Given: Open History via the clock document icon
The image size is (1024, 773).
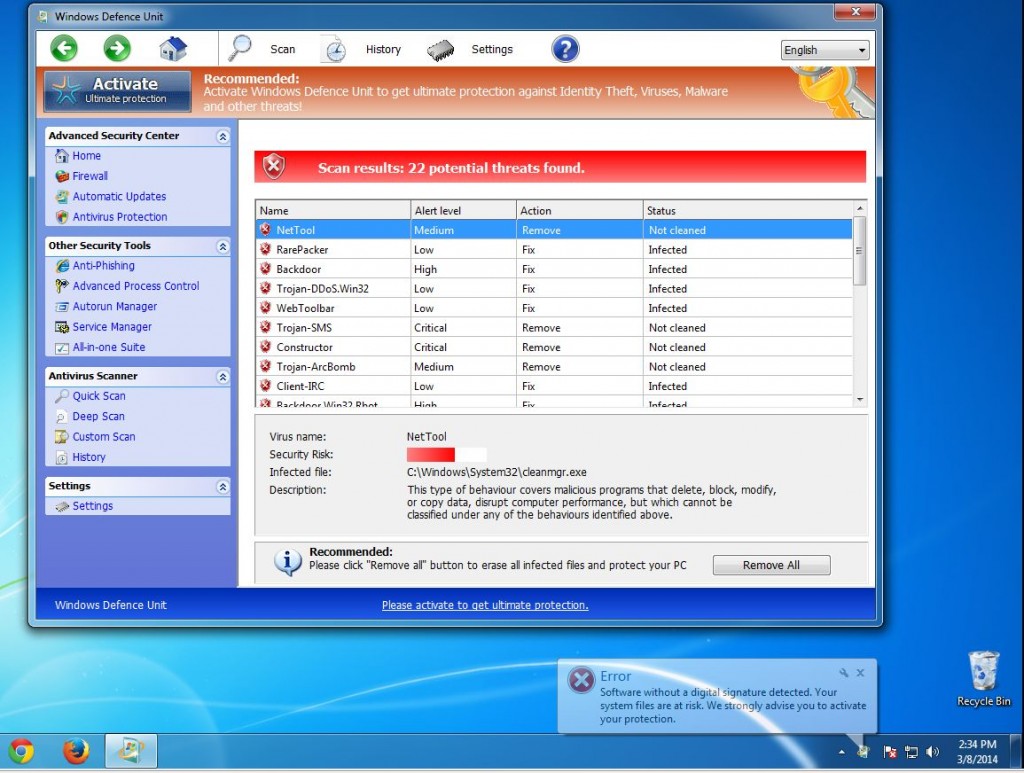Looking at the screenshot, I should point(334,49).
